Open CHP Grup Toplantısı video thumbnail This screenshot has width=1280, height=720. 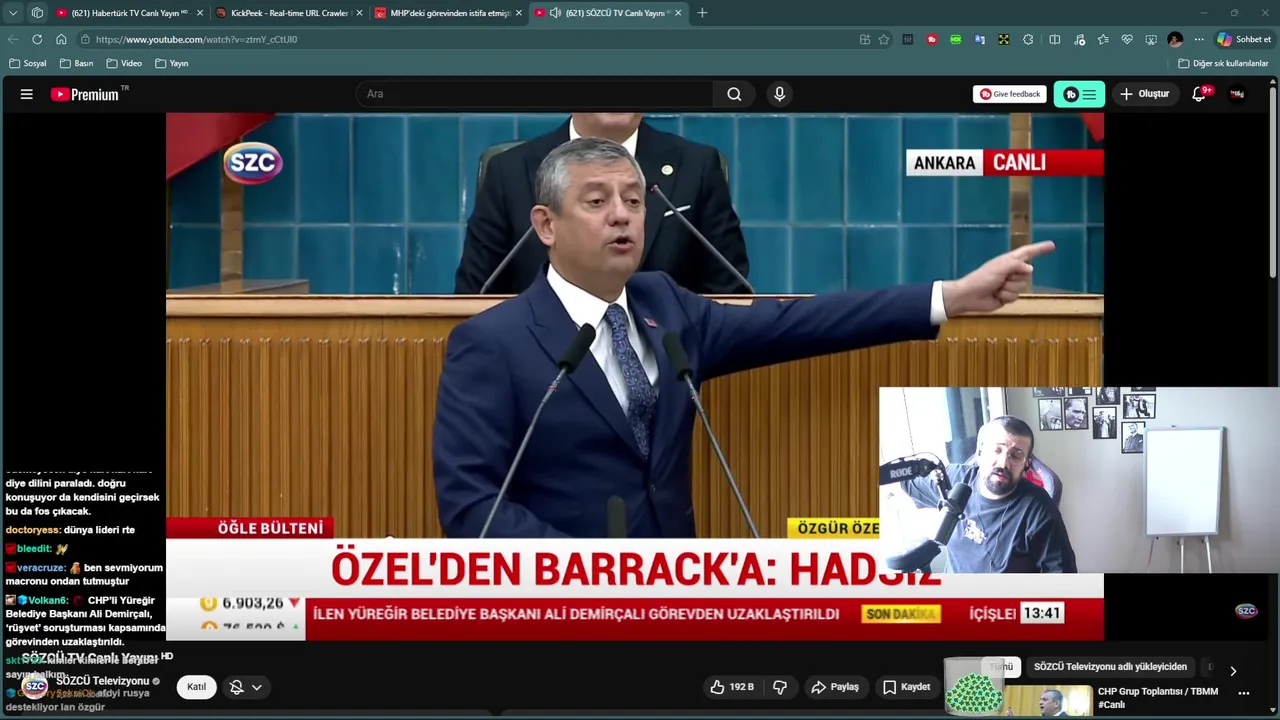pyautogui.click(x=1047, y=700)
